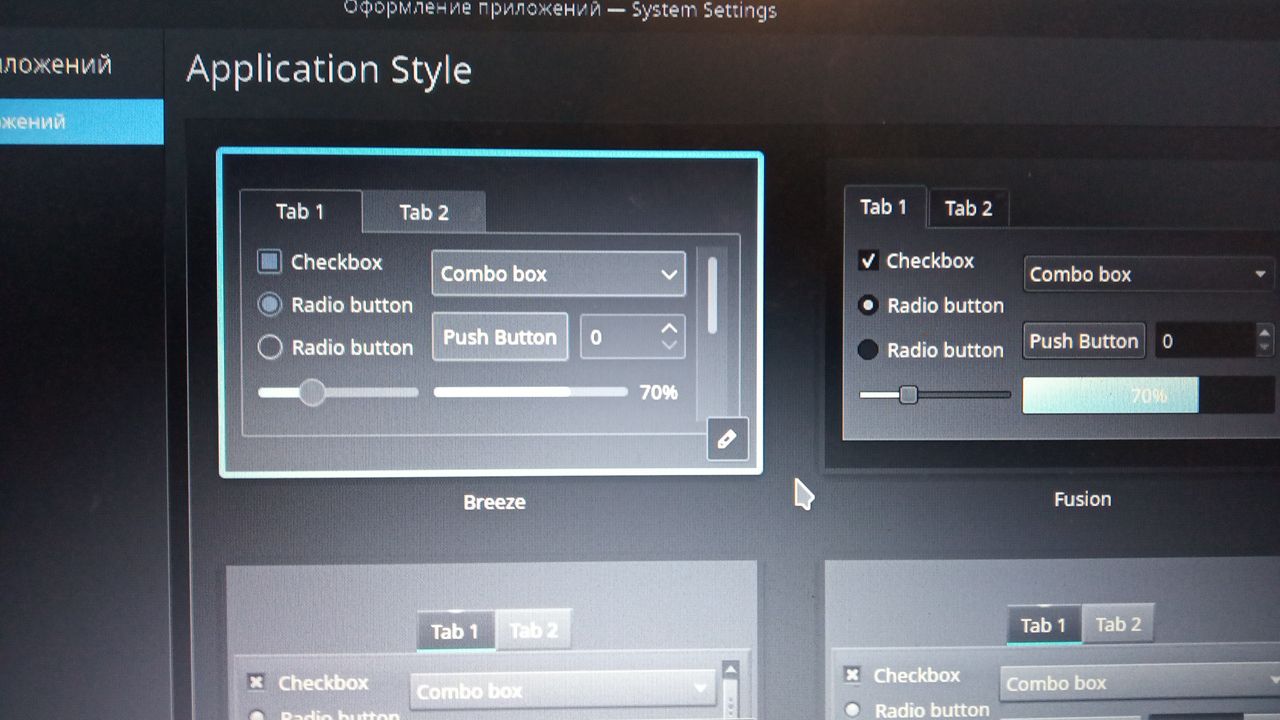
Task: Toggle the Checkbox in bottom-left style preview
Action: point(256,682)
